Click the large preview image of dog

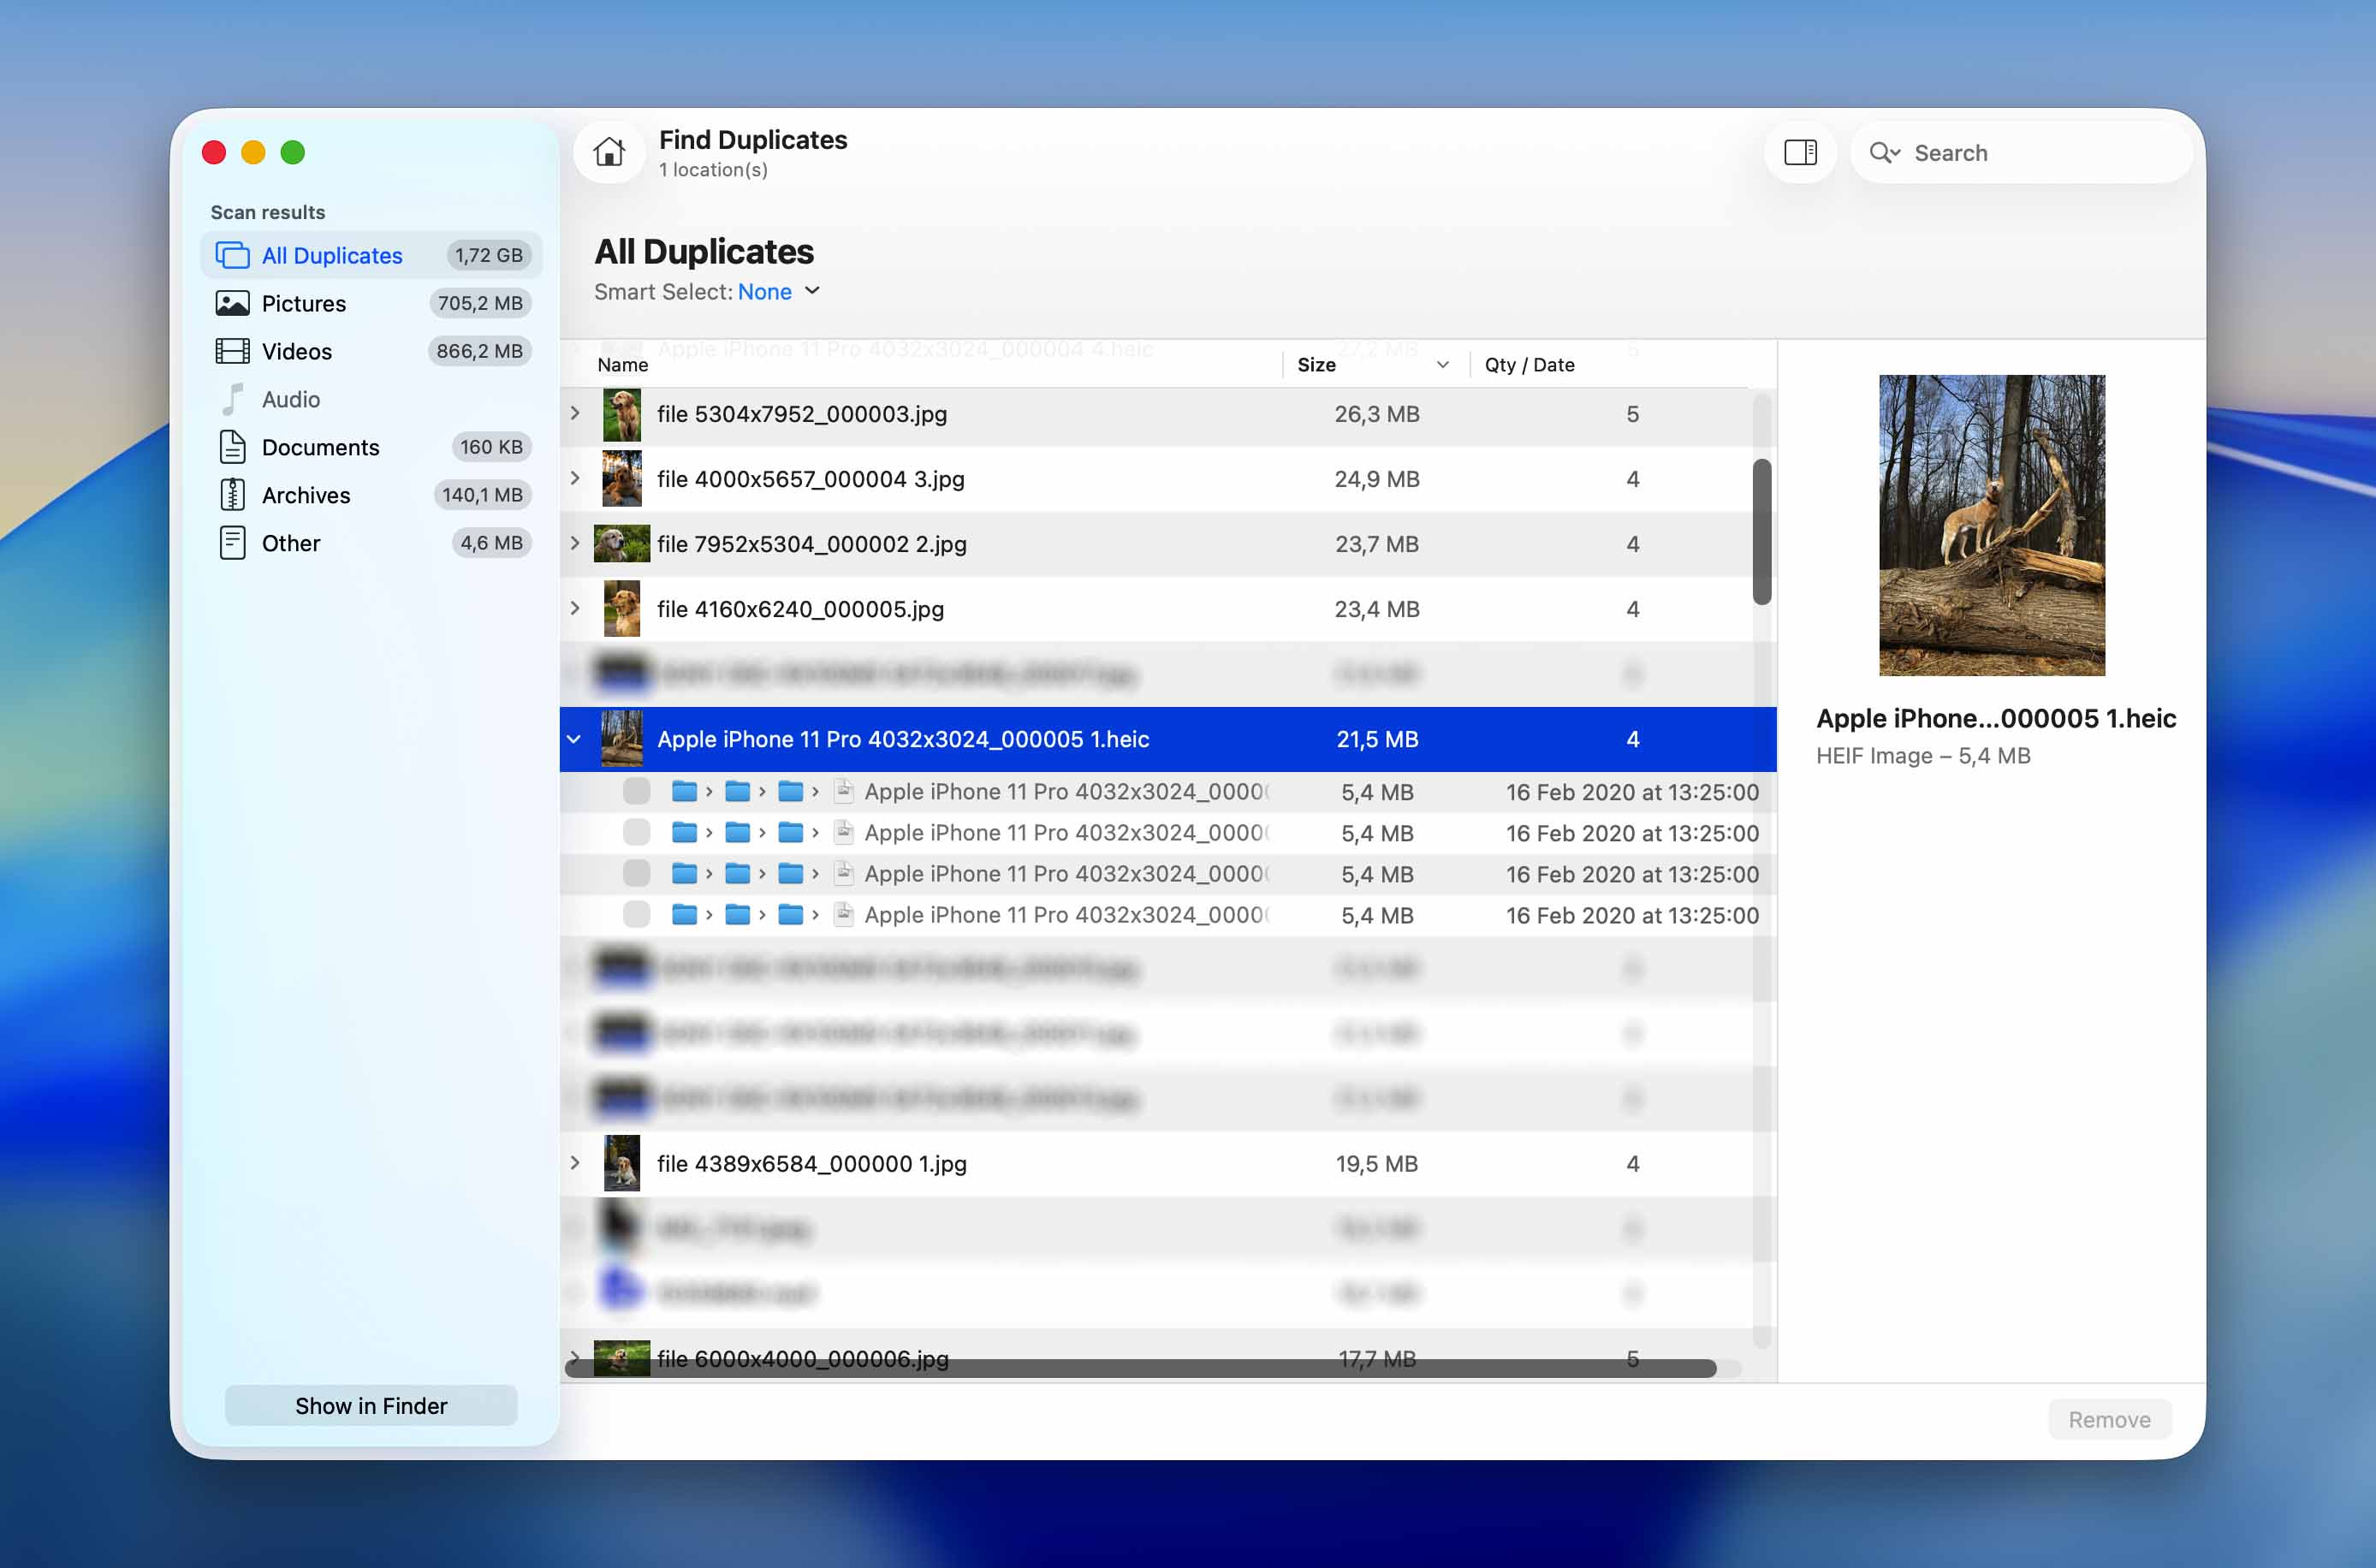[1991, 525]
